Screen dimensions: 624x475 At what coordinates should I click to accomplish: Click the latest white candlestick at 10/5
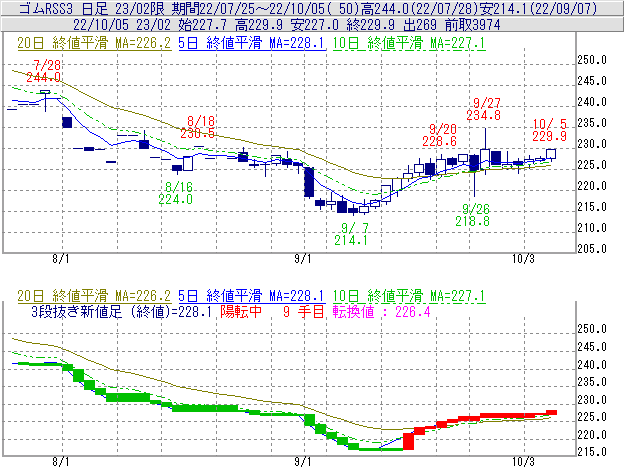(x=551, y=154)
